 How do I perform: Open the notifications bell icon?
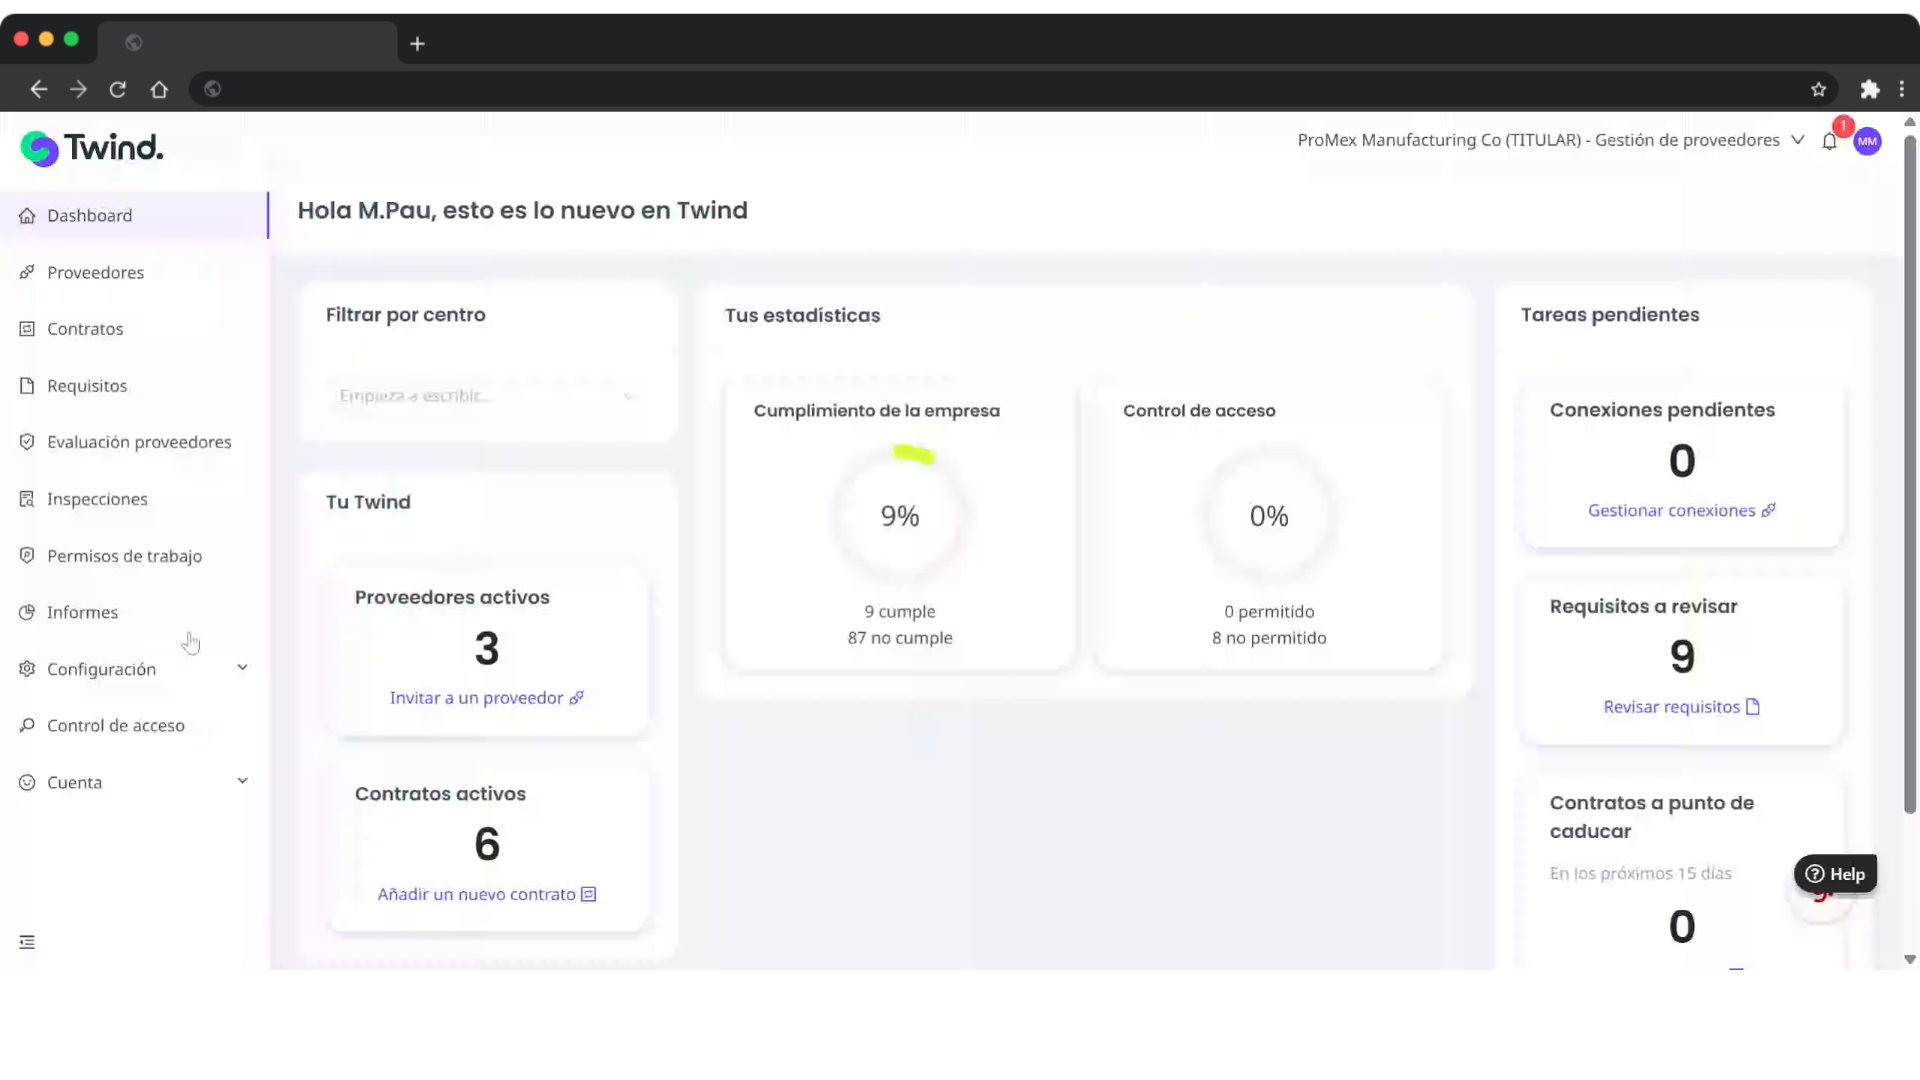pyautogui.click(x=1829, y=141)
